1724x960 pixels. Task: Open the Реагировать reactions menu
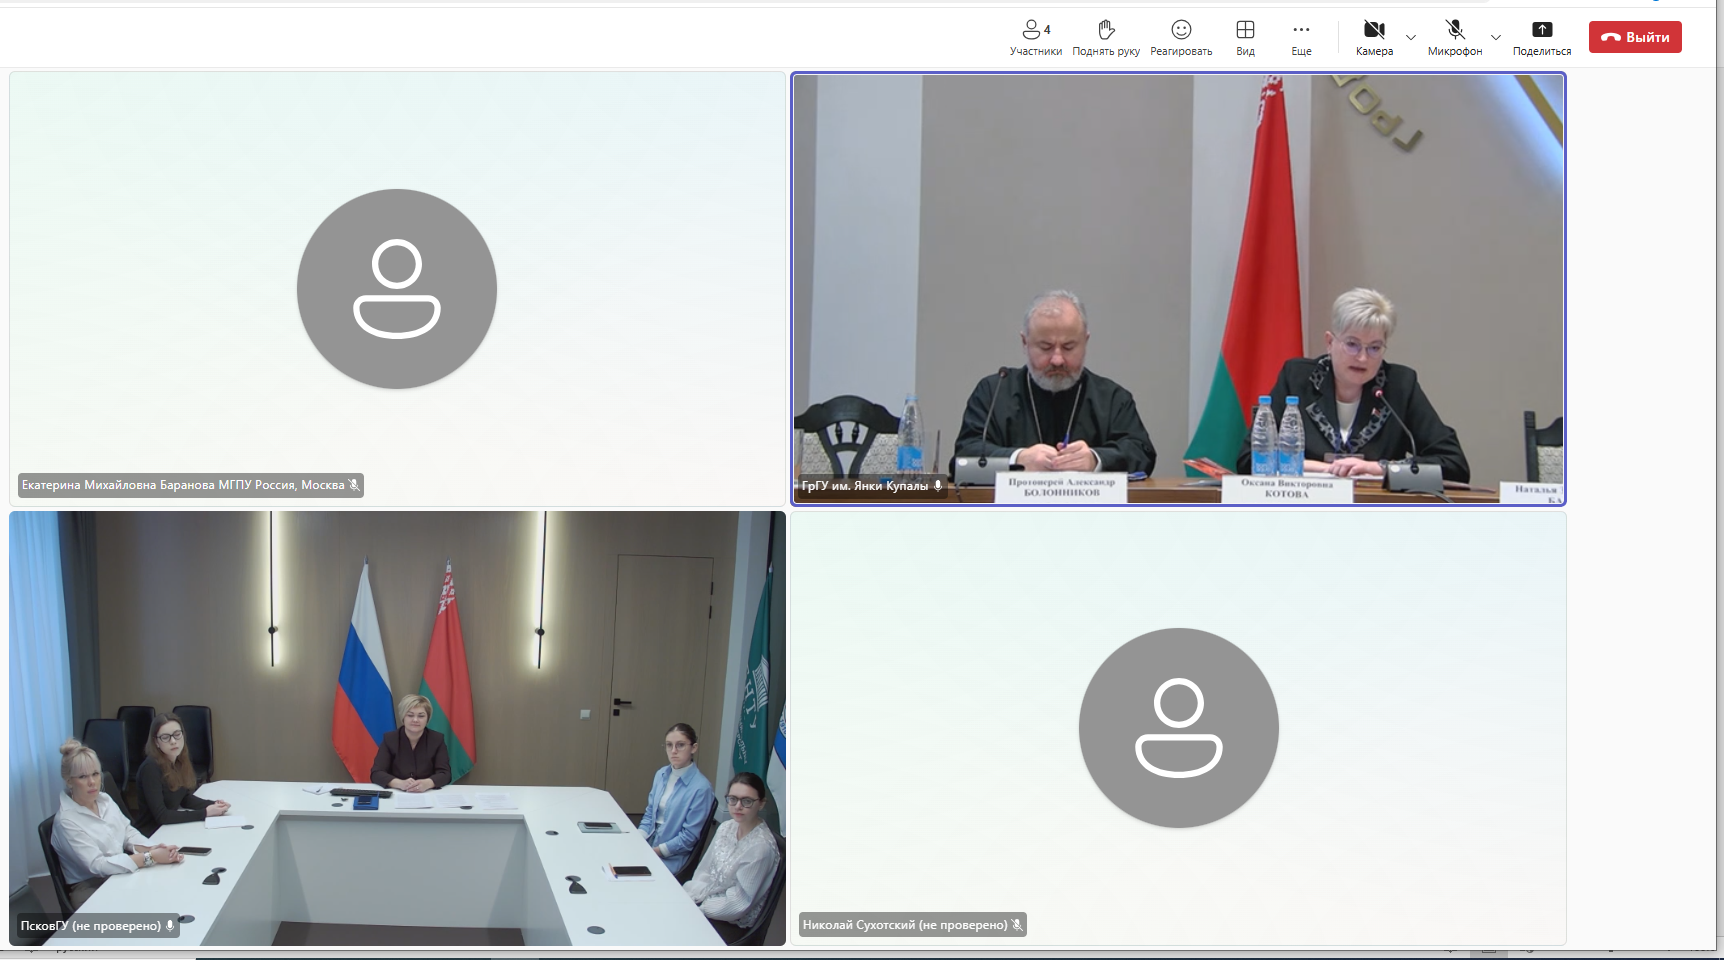[1181, 38]
